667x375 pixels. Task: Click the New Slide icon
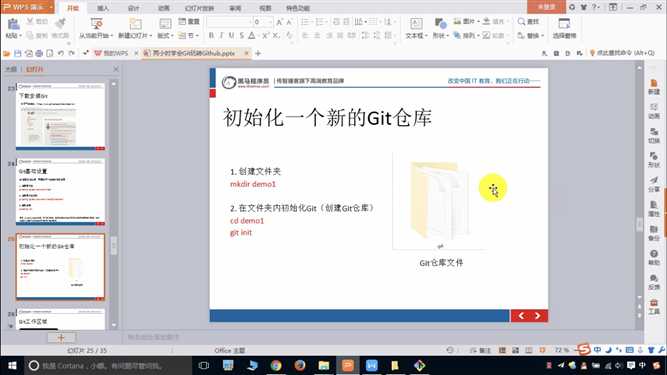(135, 24)
